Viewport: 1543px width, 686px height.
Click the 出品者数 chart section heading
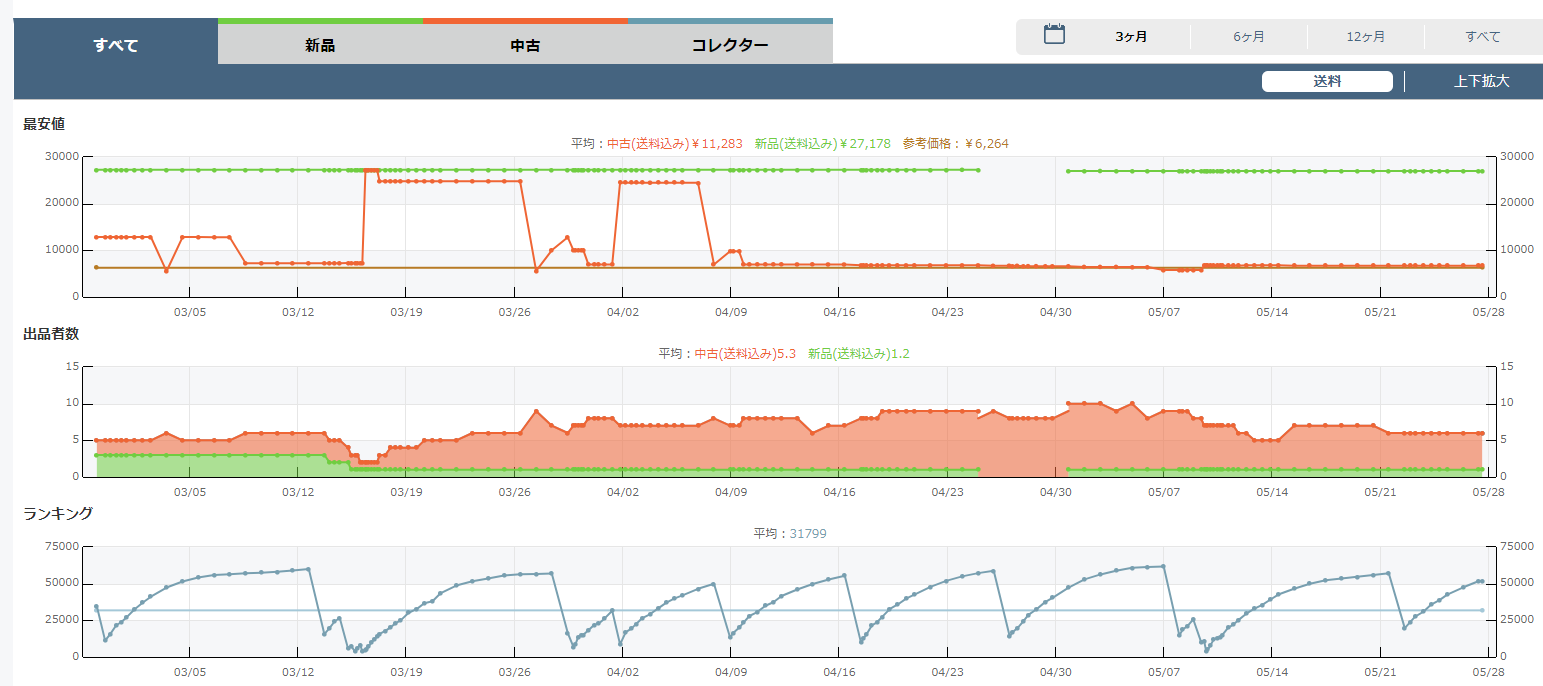(51, 334)
